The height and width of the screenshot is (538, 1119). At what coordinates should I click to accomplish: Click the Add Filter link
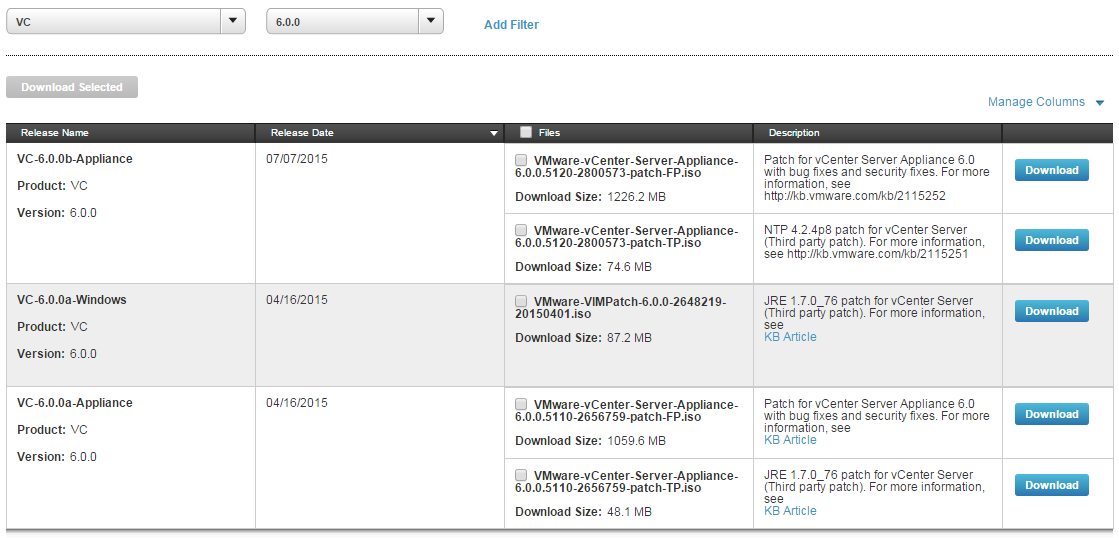[x=511, y=24]
